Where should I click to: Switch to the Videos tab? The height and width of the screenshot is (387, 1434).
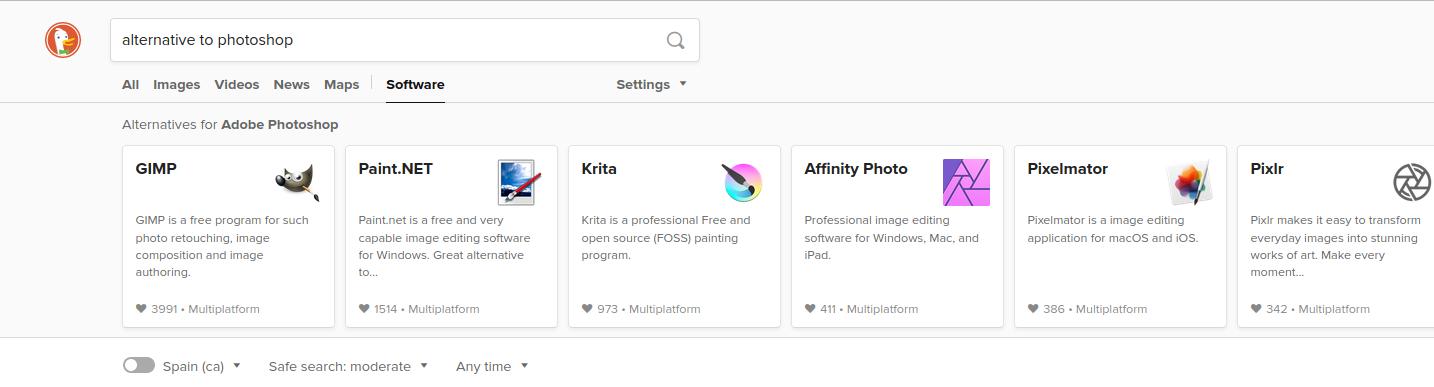coord(237,85)
